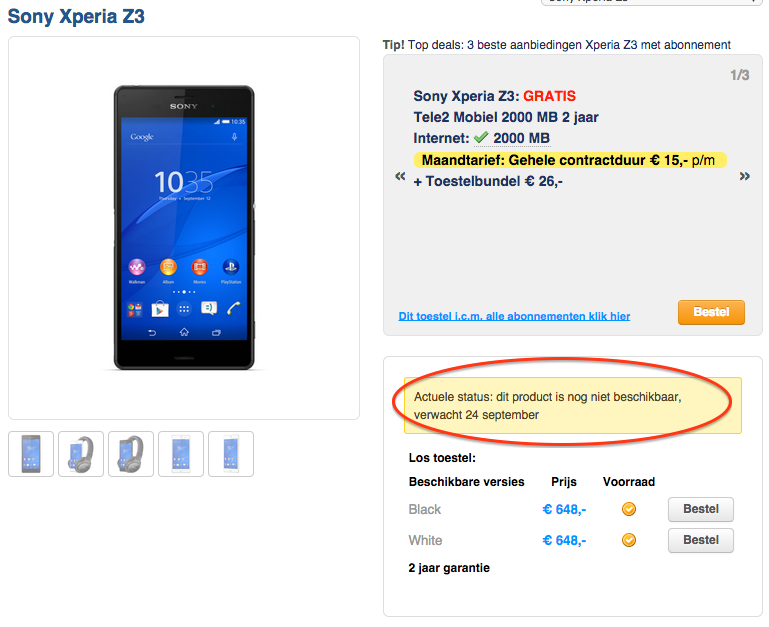Select the second thumbnail with headphones
769x627 pixels.
[x=81, y=454]
